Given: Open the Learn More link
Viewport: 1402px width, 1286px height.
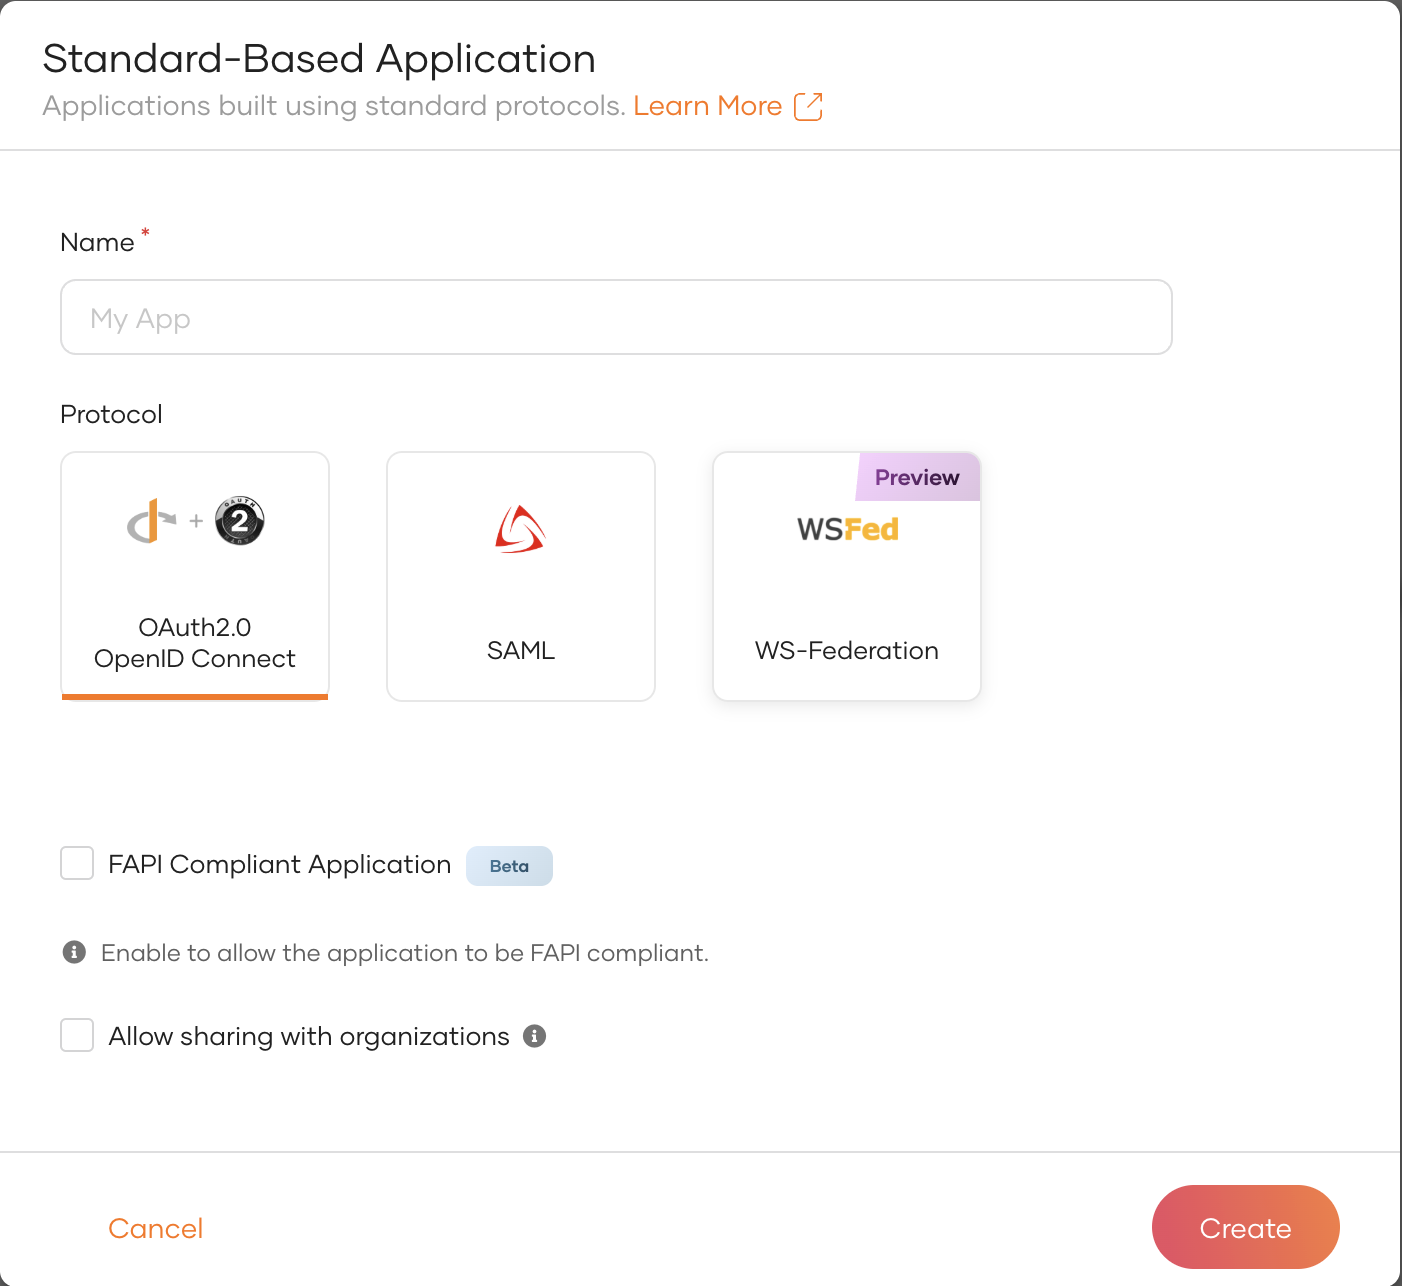Looking at the screenshot, I should [707, 106].
